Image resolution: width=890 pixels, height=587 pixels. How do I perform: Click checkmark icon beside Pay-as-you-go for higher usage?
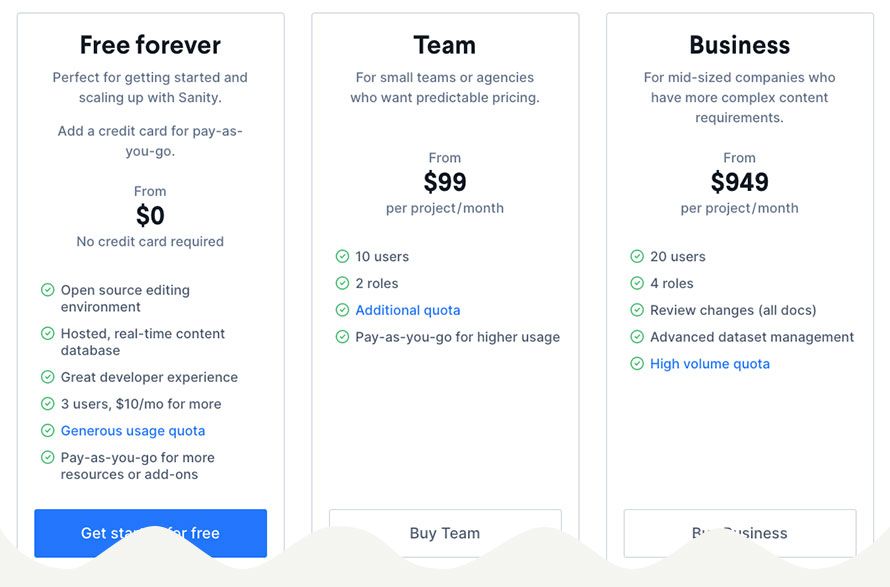[342, 337]
